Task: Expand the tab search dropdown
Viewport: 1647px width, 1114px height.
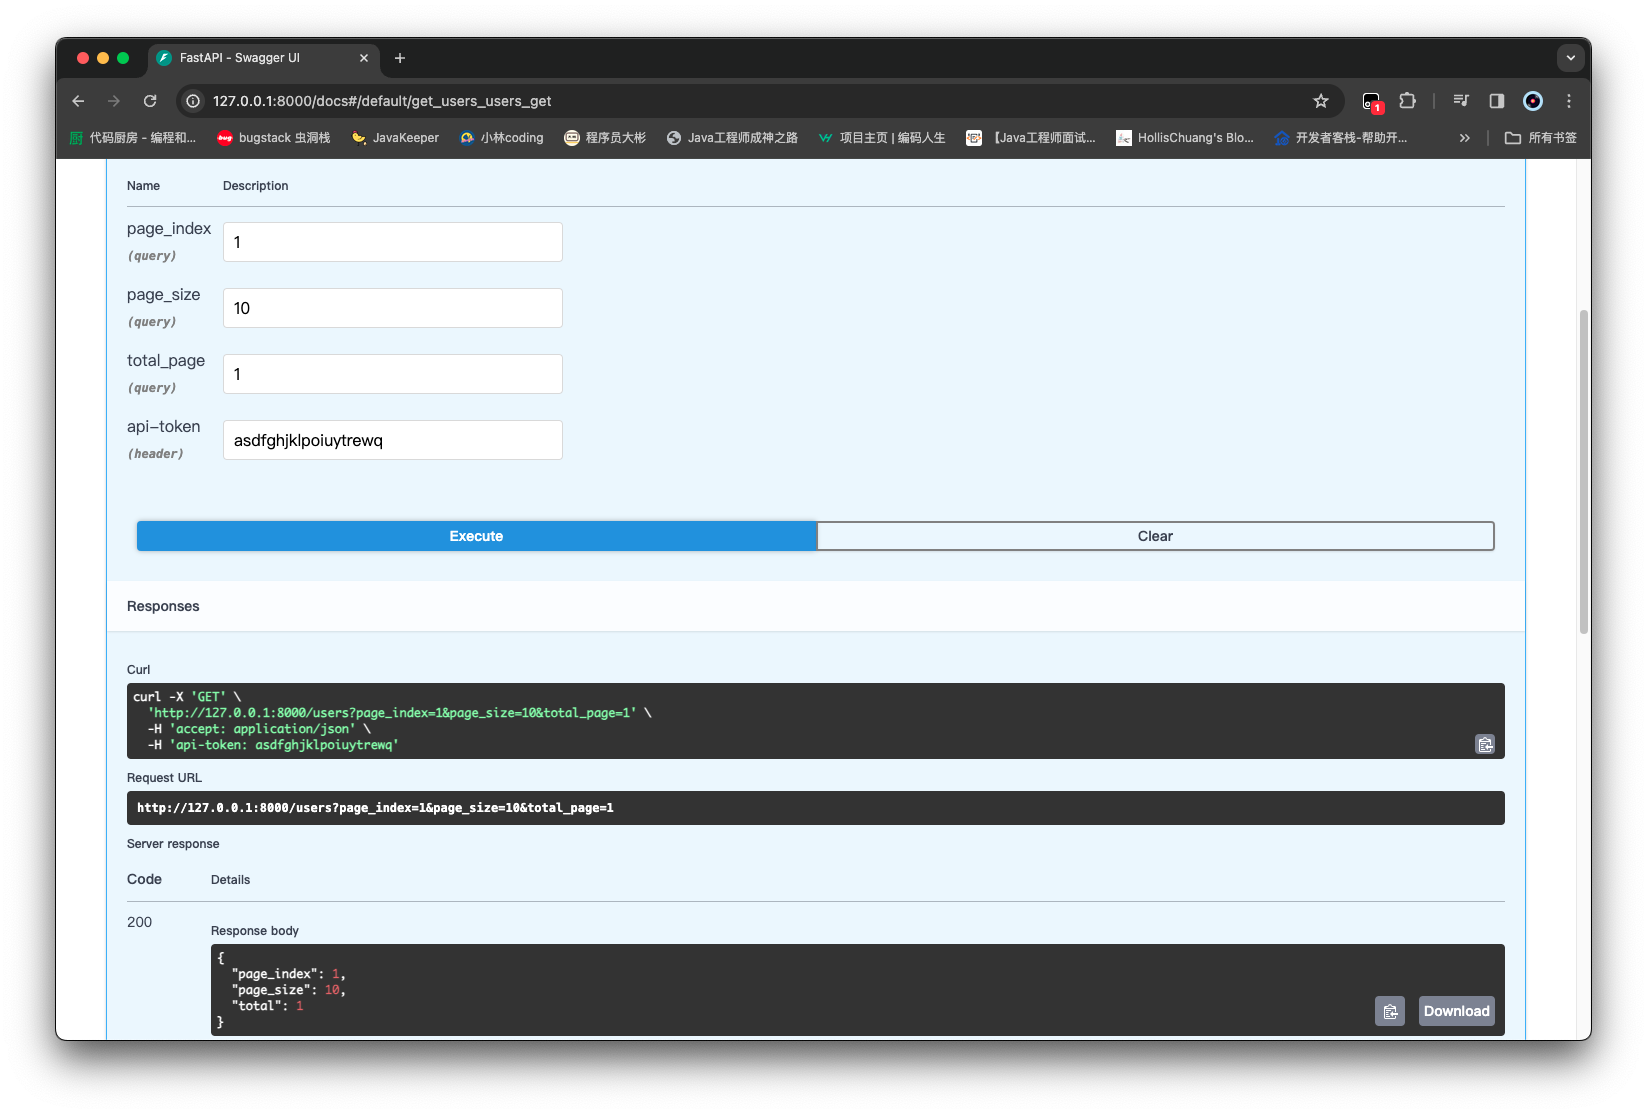Action: (x=1570, y=58)
